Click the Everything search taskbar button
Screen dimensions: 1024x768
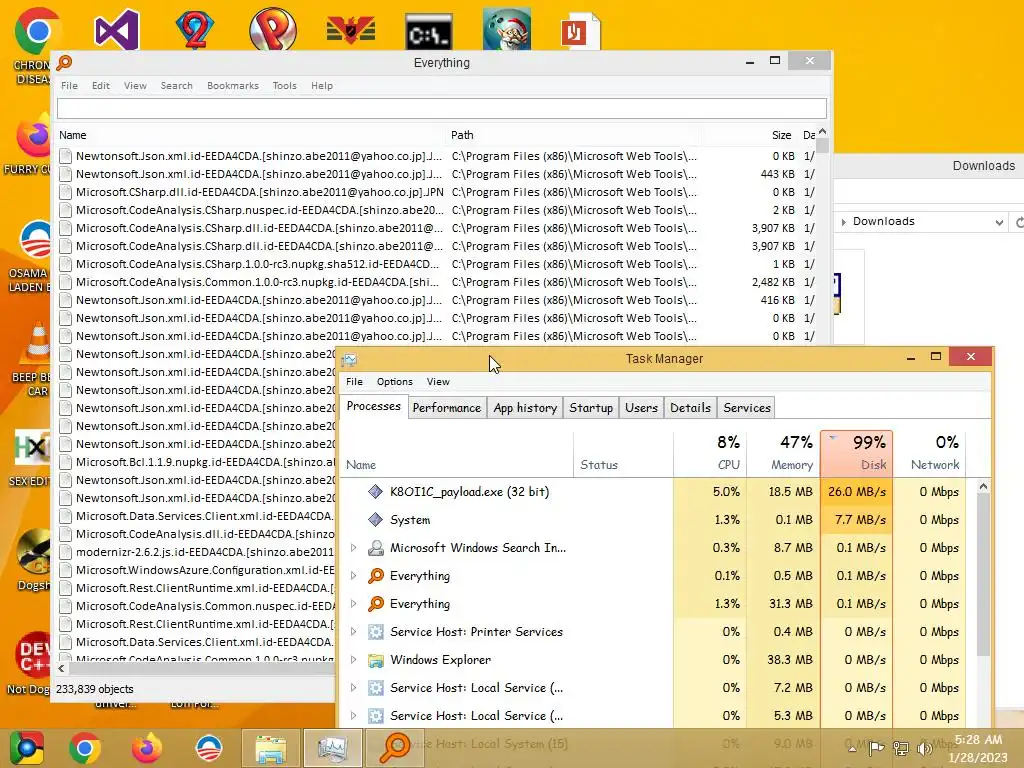coord(394,748)
